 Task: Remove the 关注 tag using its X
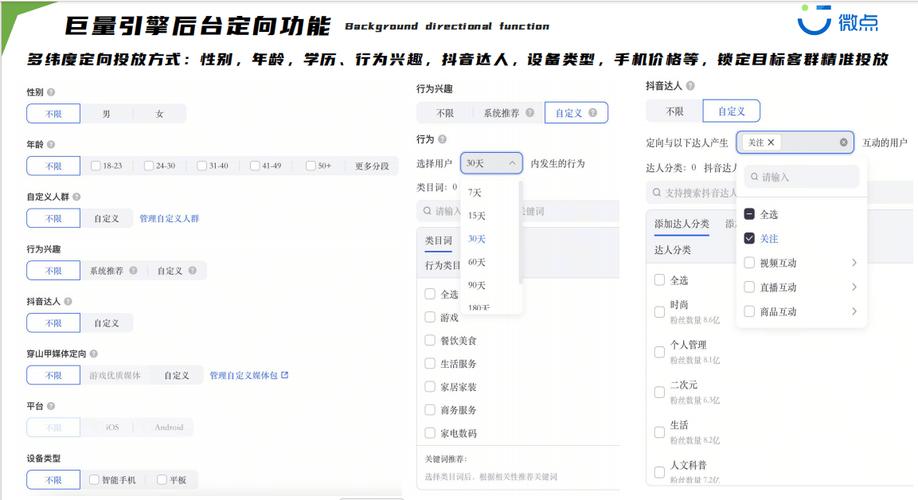pos(771,143)
